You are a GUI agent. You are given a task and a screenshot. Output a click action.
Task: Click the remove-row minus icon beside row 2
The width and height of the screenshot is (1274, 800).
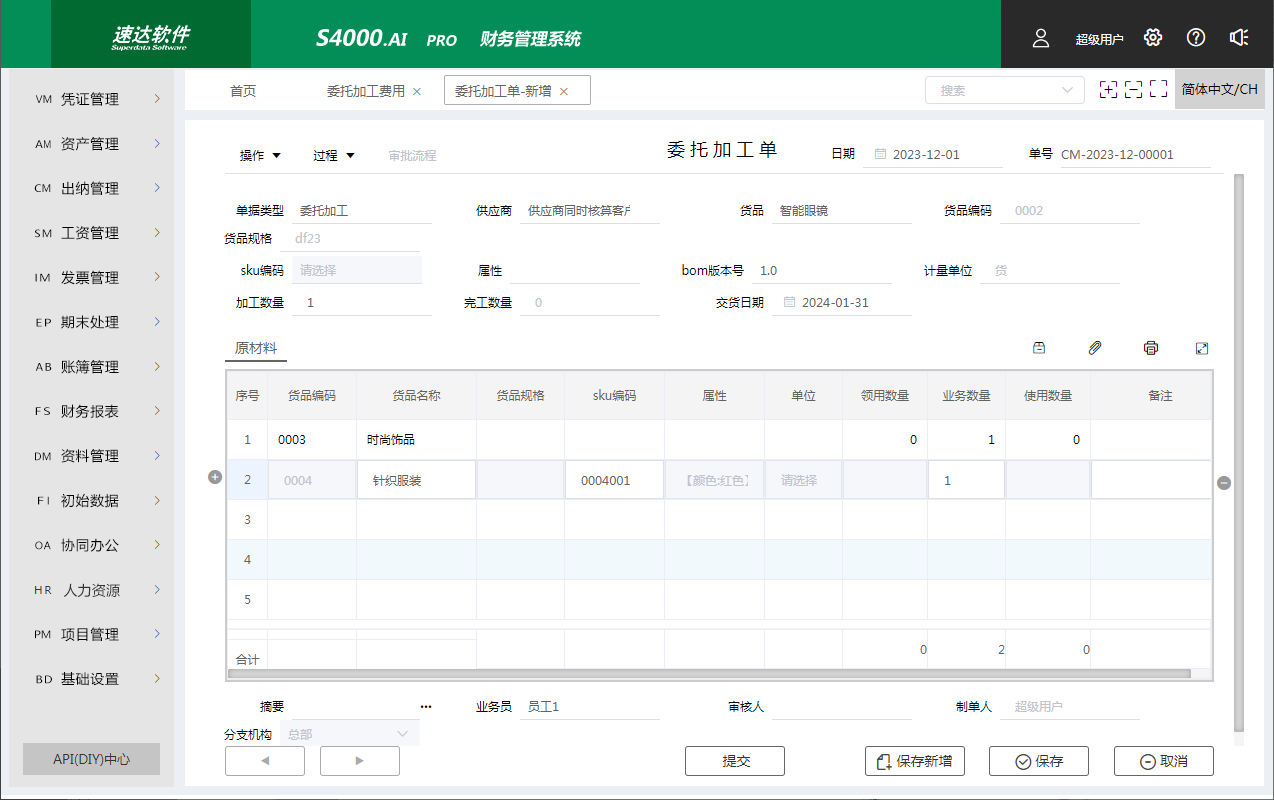1224,483
